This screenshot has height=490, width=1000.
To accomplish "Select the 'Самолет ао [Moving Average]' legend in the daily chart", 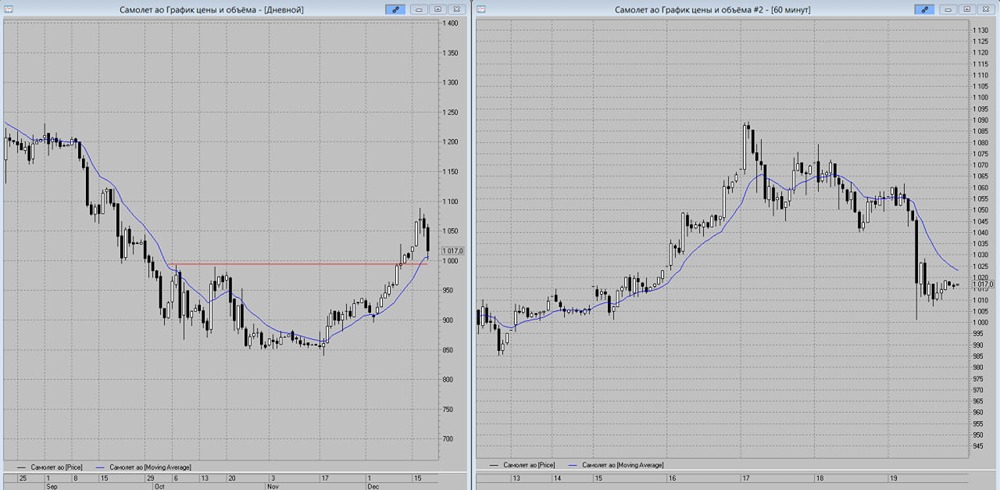I will pos(143,467).
